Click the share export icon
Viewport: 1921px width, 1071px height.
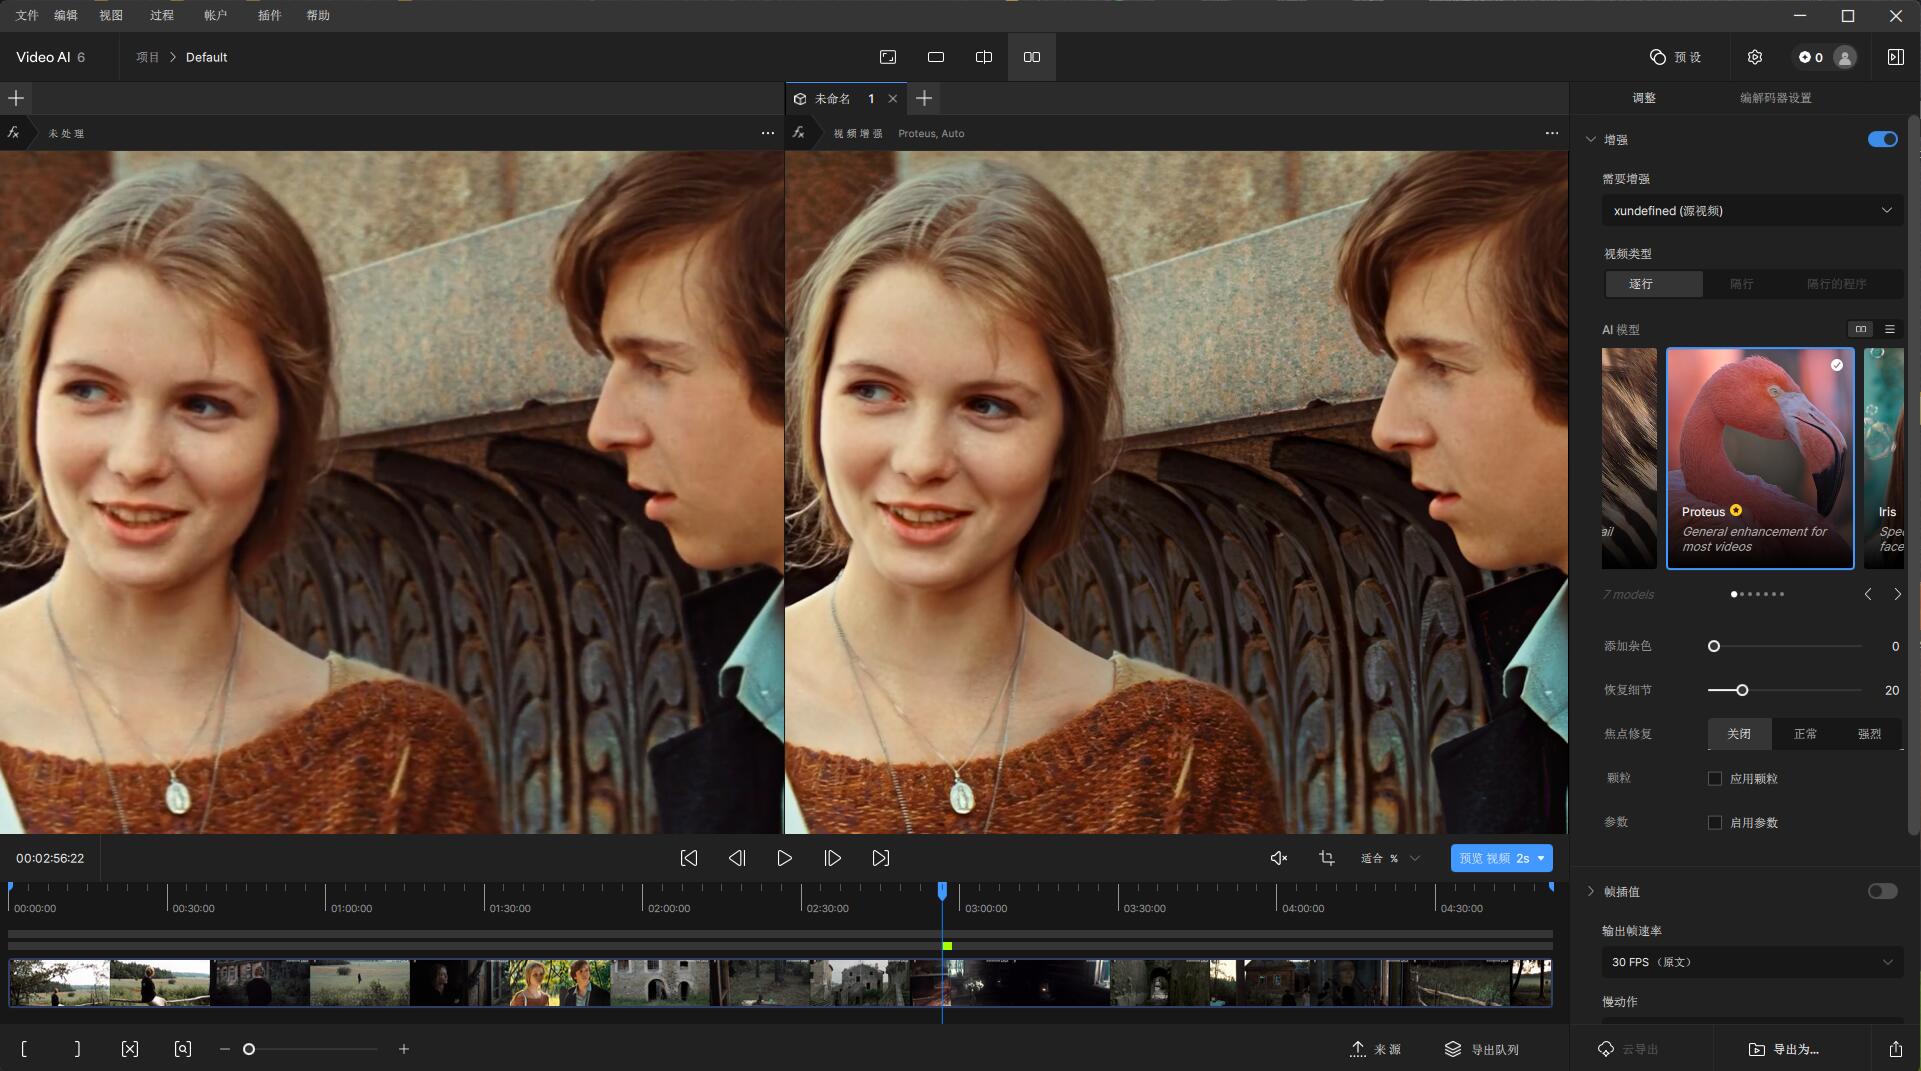(1896, 1049)
